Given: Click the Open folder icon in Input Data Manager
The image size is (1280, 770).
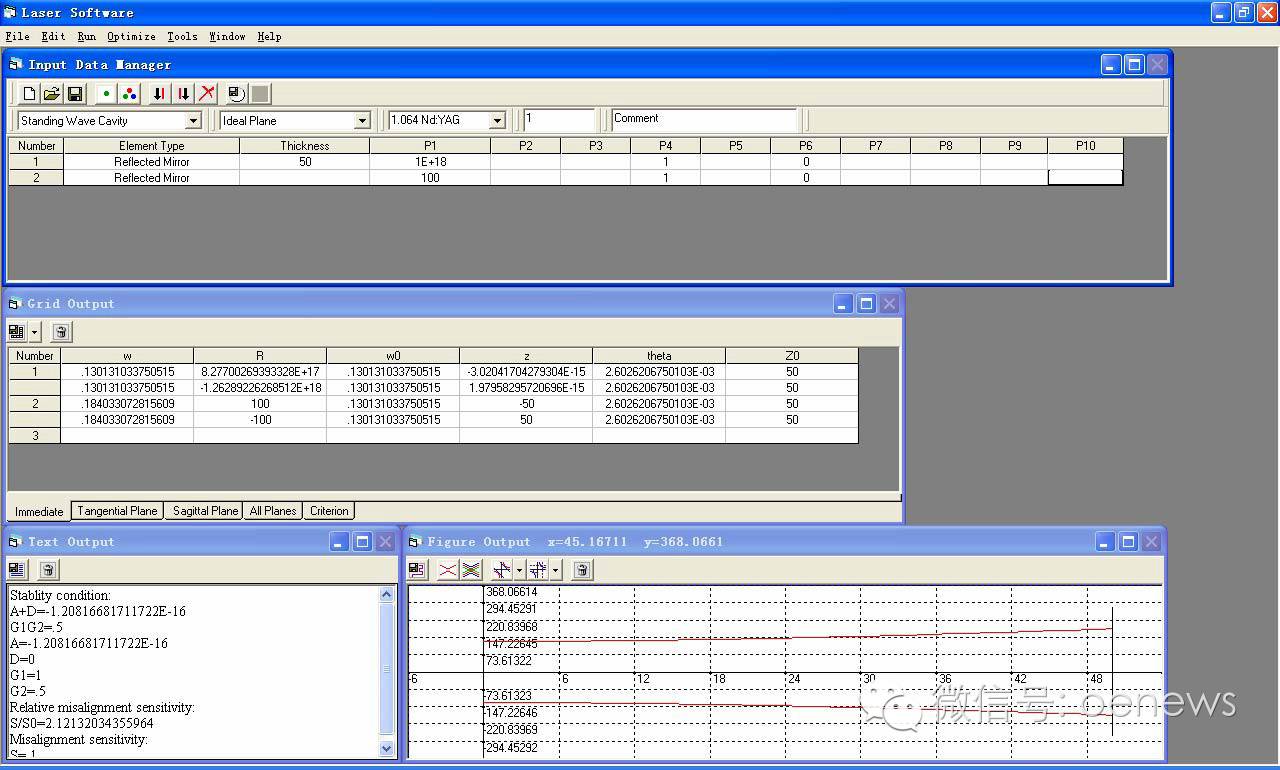Looking at the screenshot, I should click(52, 94).
